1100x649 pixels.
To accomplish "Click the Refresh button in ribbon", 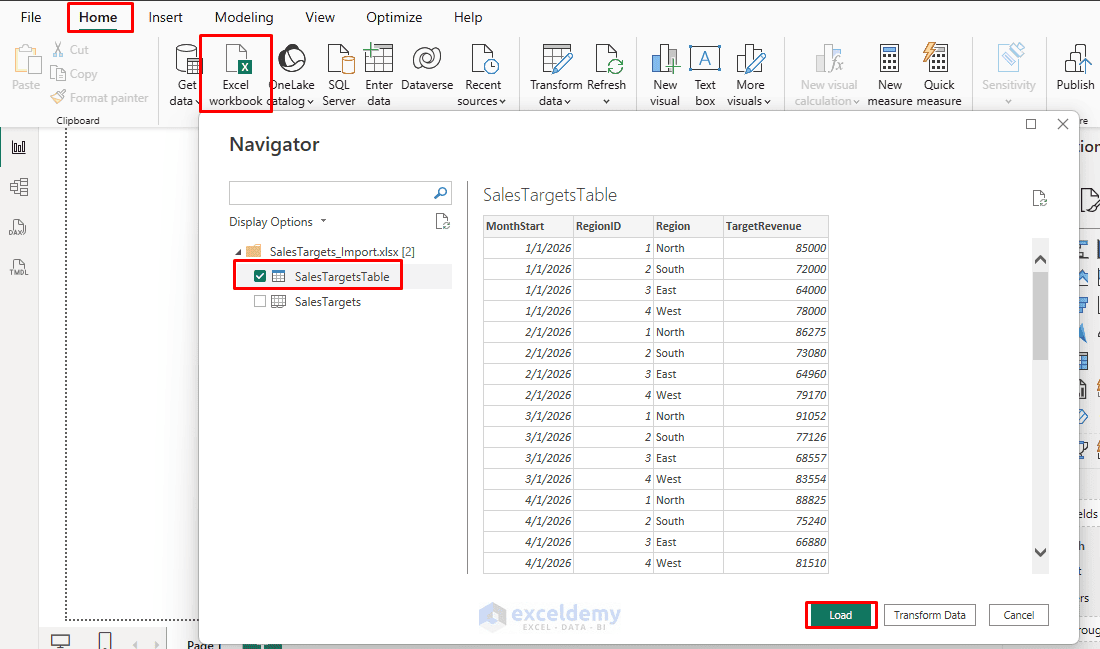I will tap(606, 75).
